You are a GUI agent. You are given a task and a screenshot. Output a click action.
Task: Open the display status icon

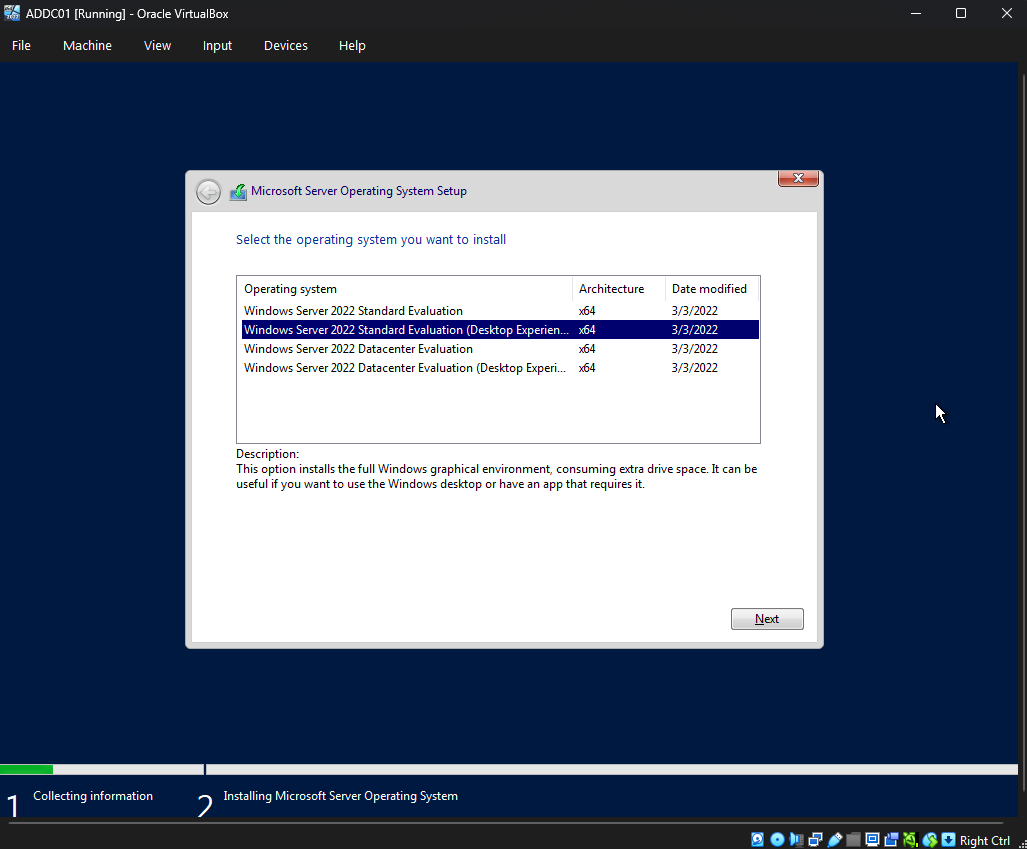click(871, 838)
